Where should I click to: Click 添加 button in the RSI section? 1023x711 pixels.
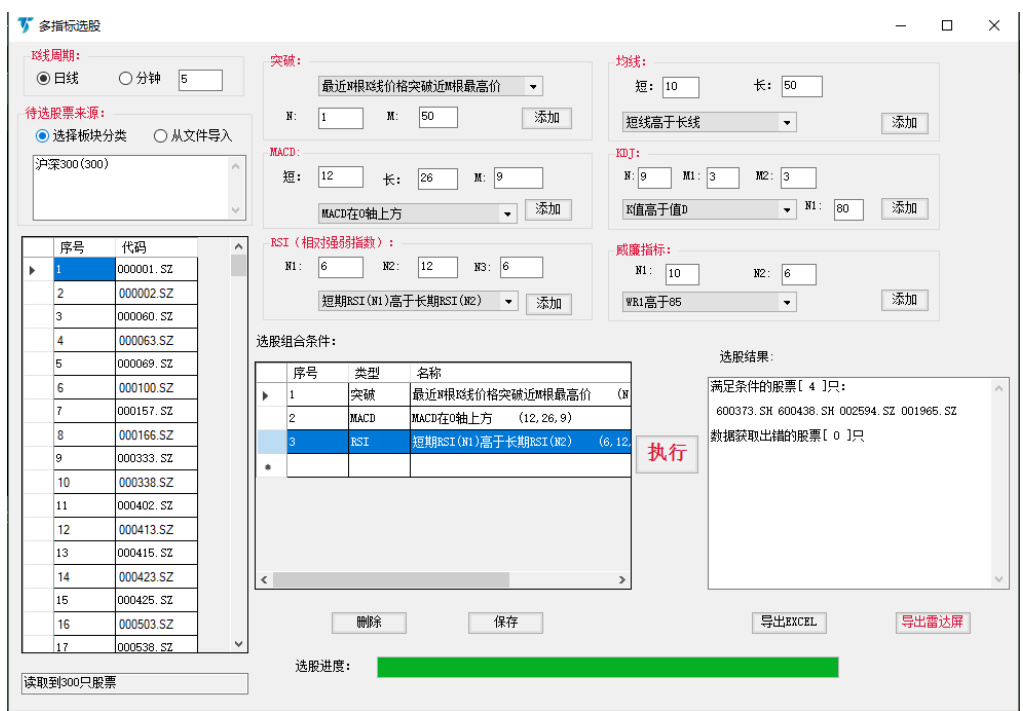click(548, 303)
